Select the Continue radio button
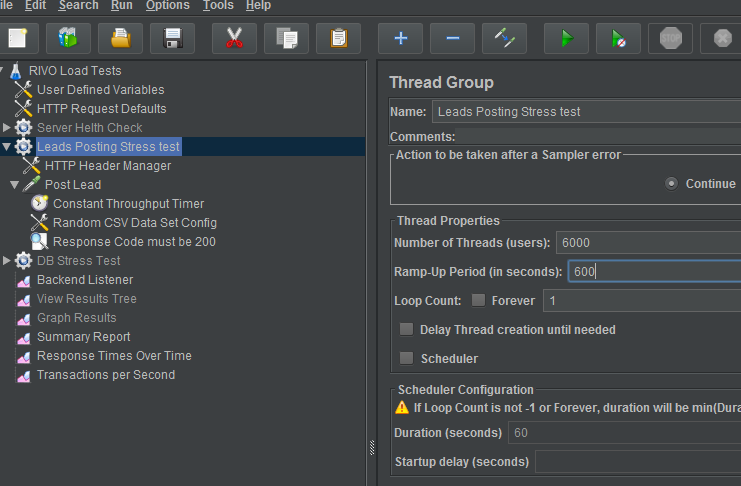 671,183
